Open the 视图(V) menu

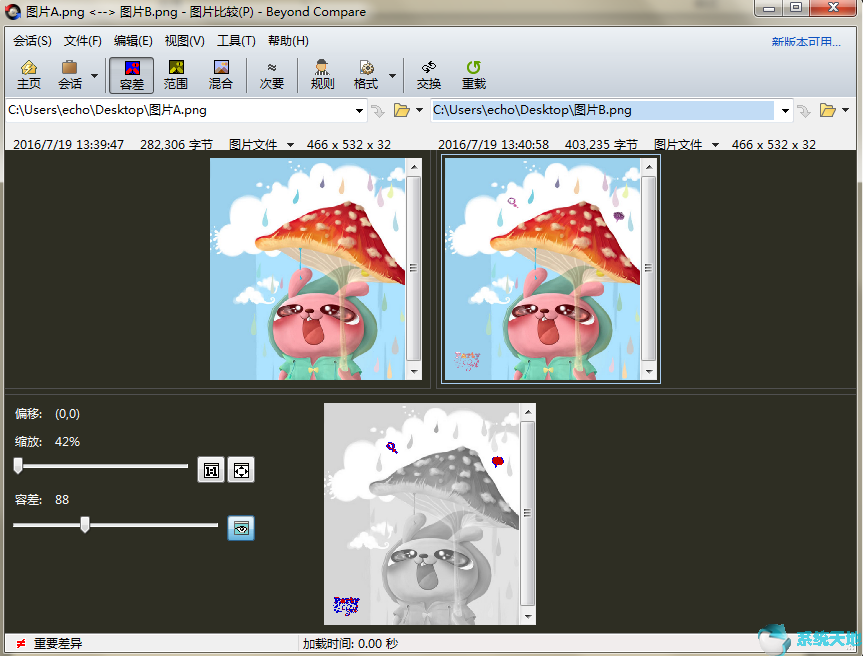[184, 41]
